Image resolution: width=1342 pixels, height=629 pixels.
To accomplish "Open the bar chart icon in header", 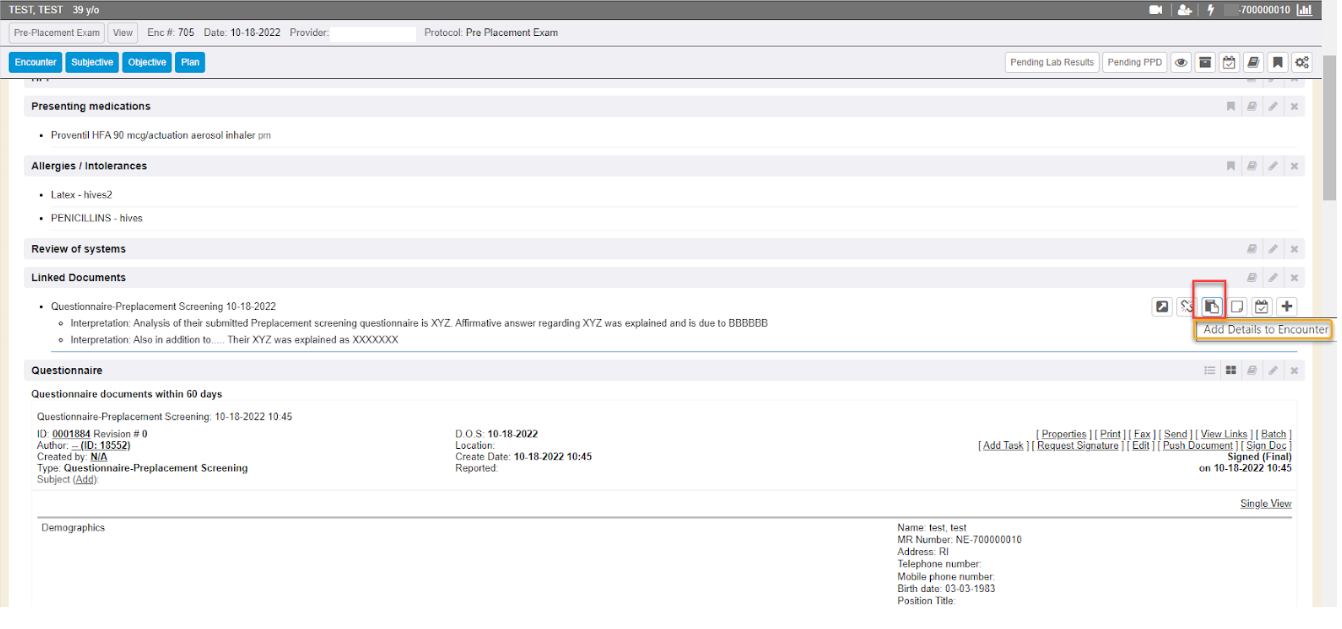I will pos(1304,10).
